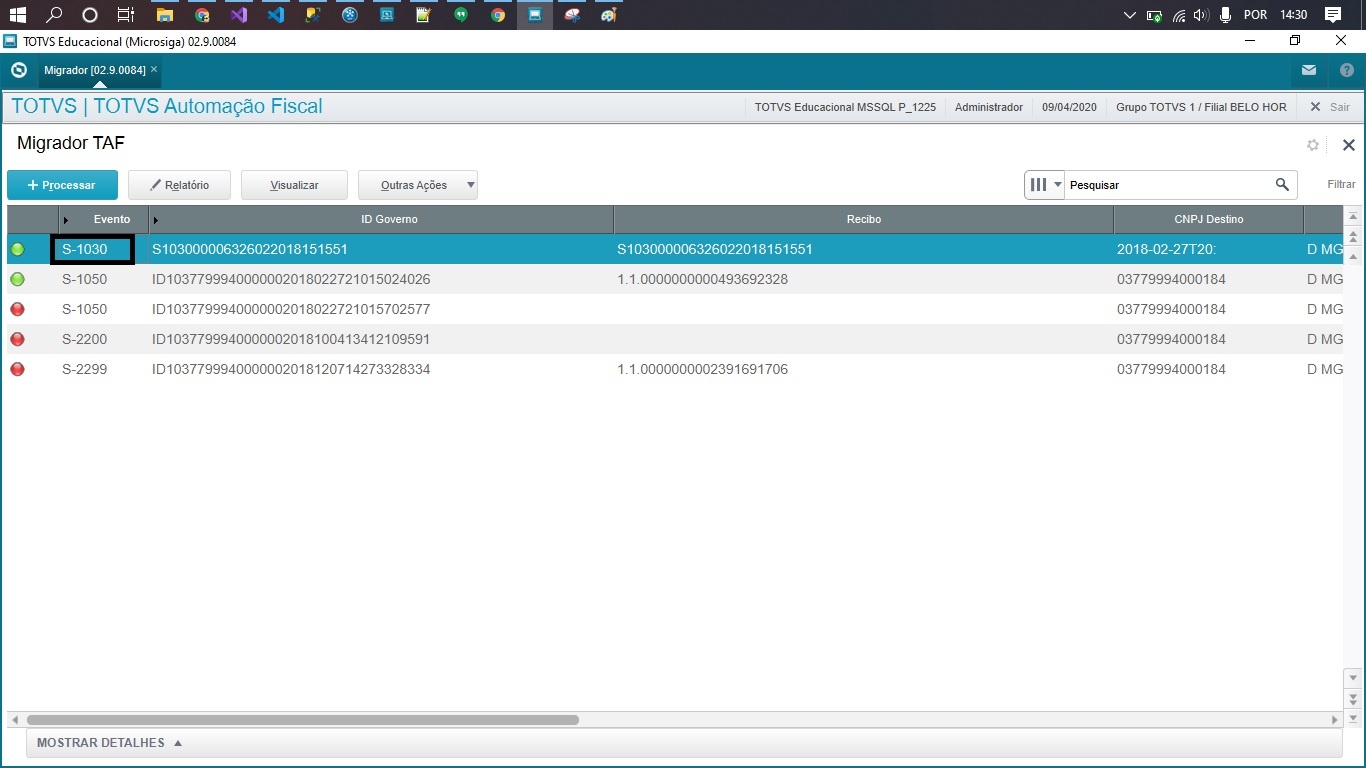Switch to purple Visual Studio in the taskbar
Image resolution: width=1366 pixels, height=768 pixels.
(238, 15)
